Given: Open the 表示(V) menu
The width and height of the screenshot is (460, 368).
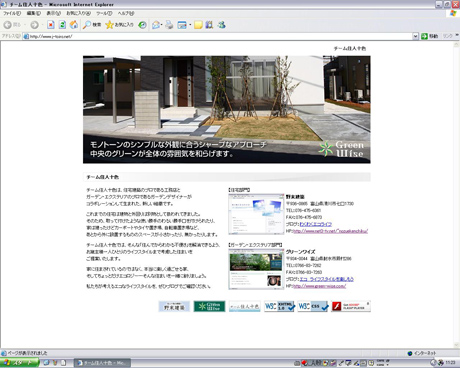Looking at the screenshot, I should [x=53, y=13].
